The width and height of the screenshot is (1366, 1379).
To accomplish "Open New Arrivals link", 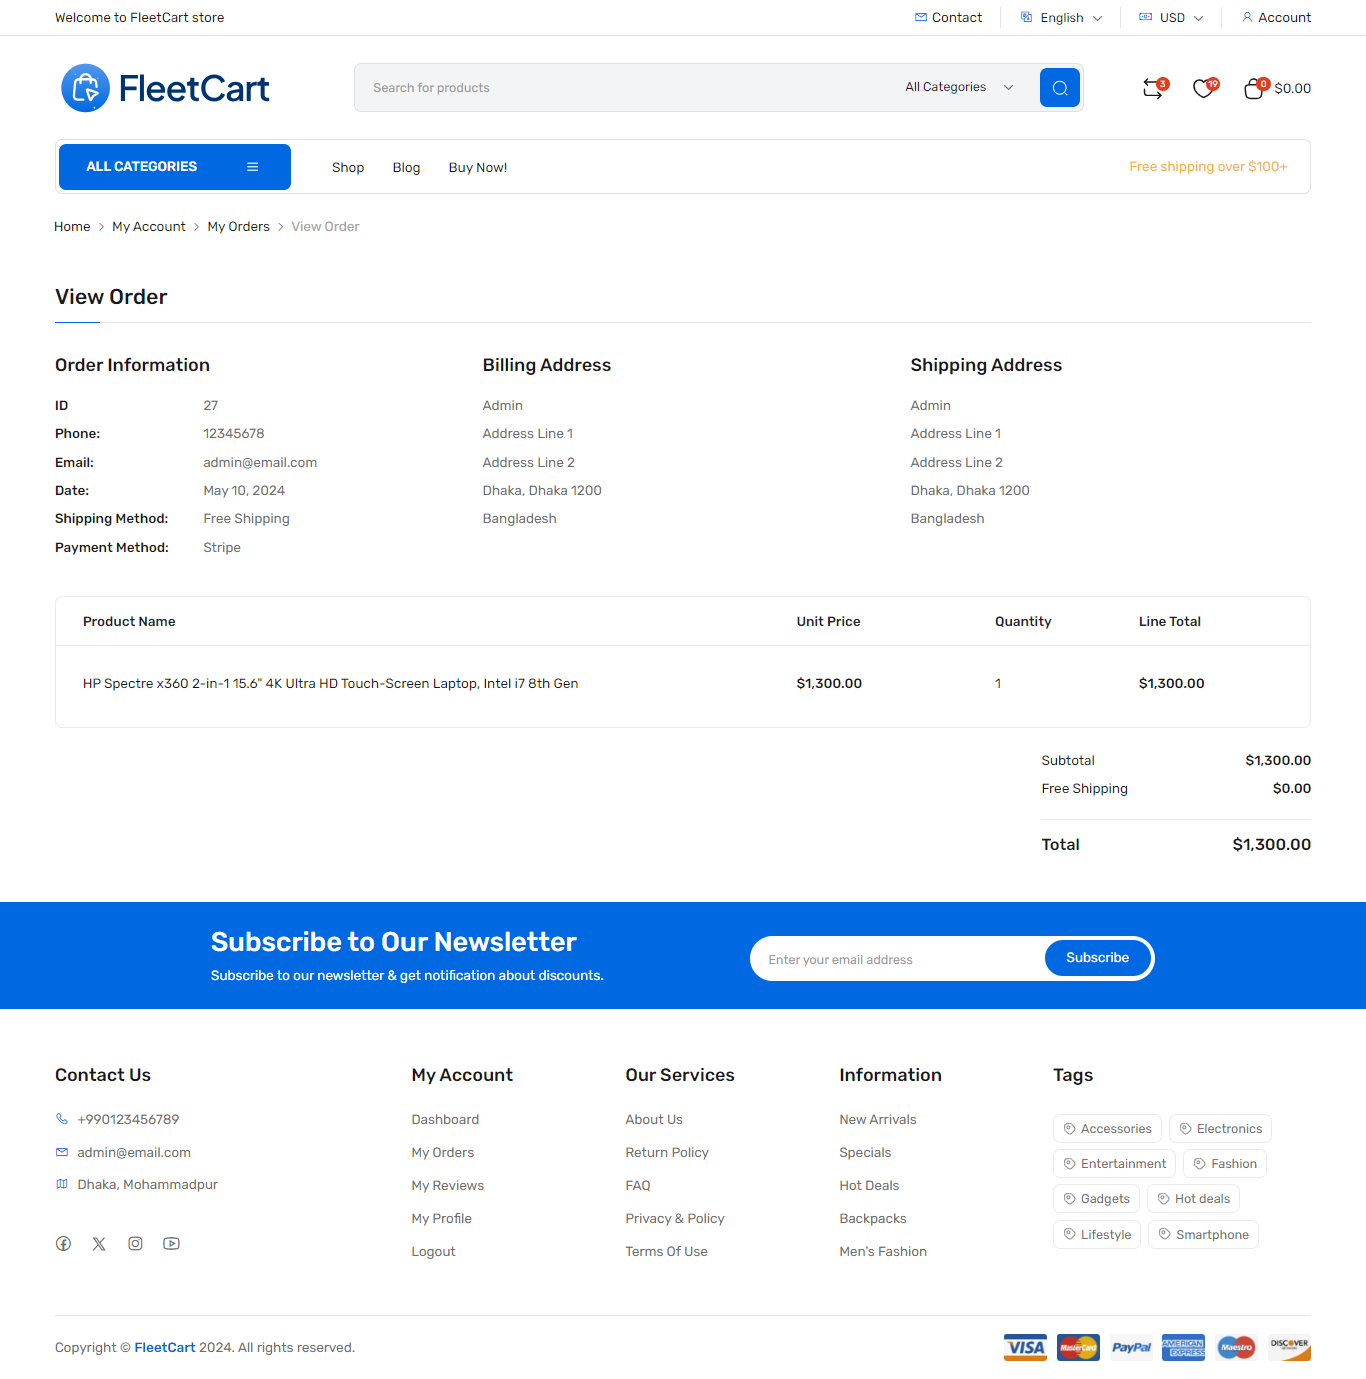I will (878, 1120).
